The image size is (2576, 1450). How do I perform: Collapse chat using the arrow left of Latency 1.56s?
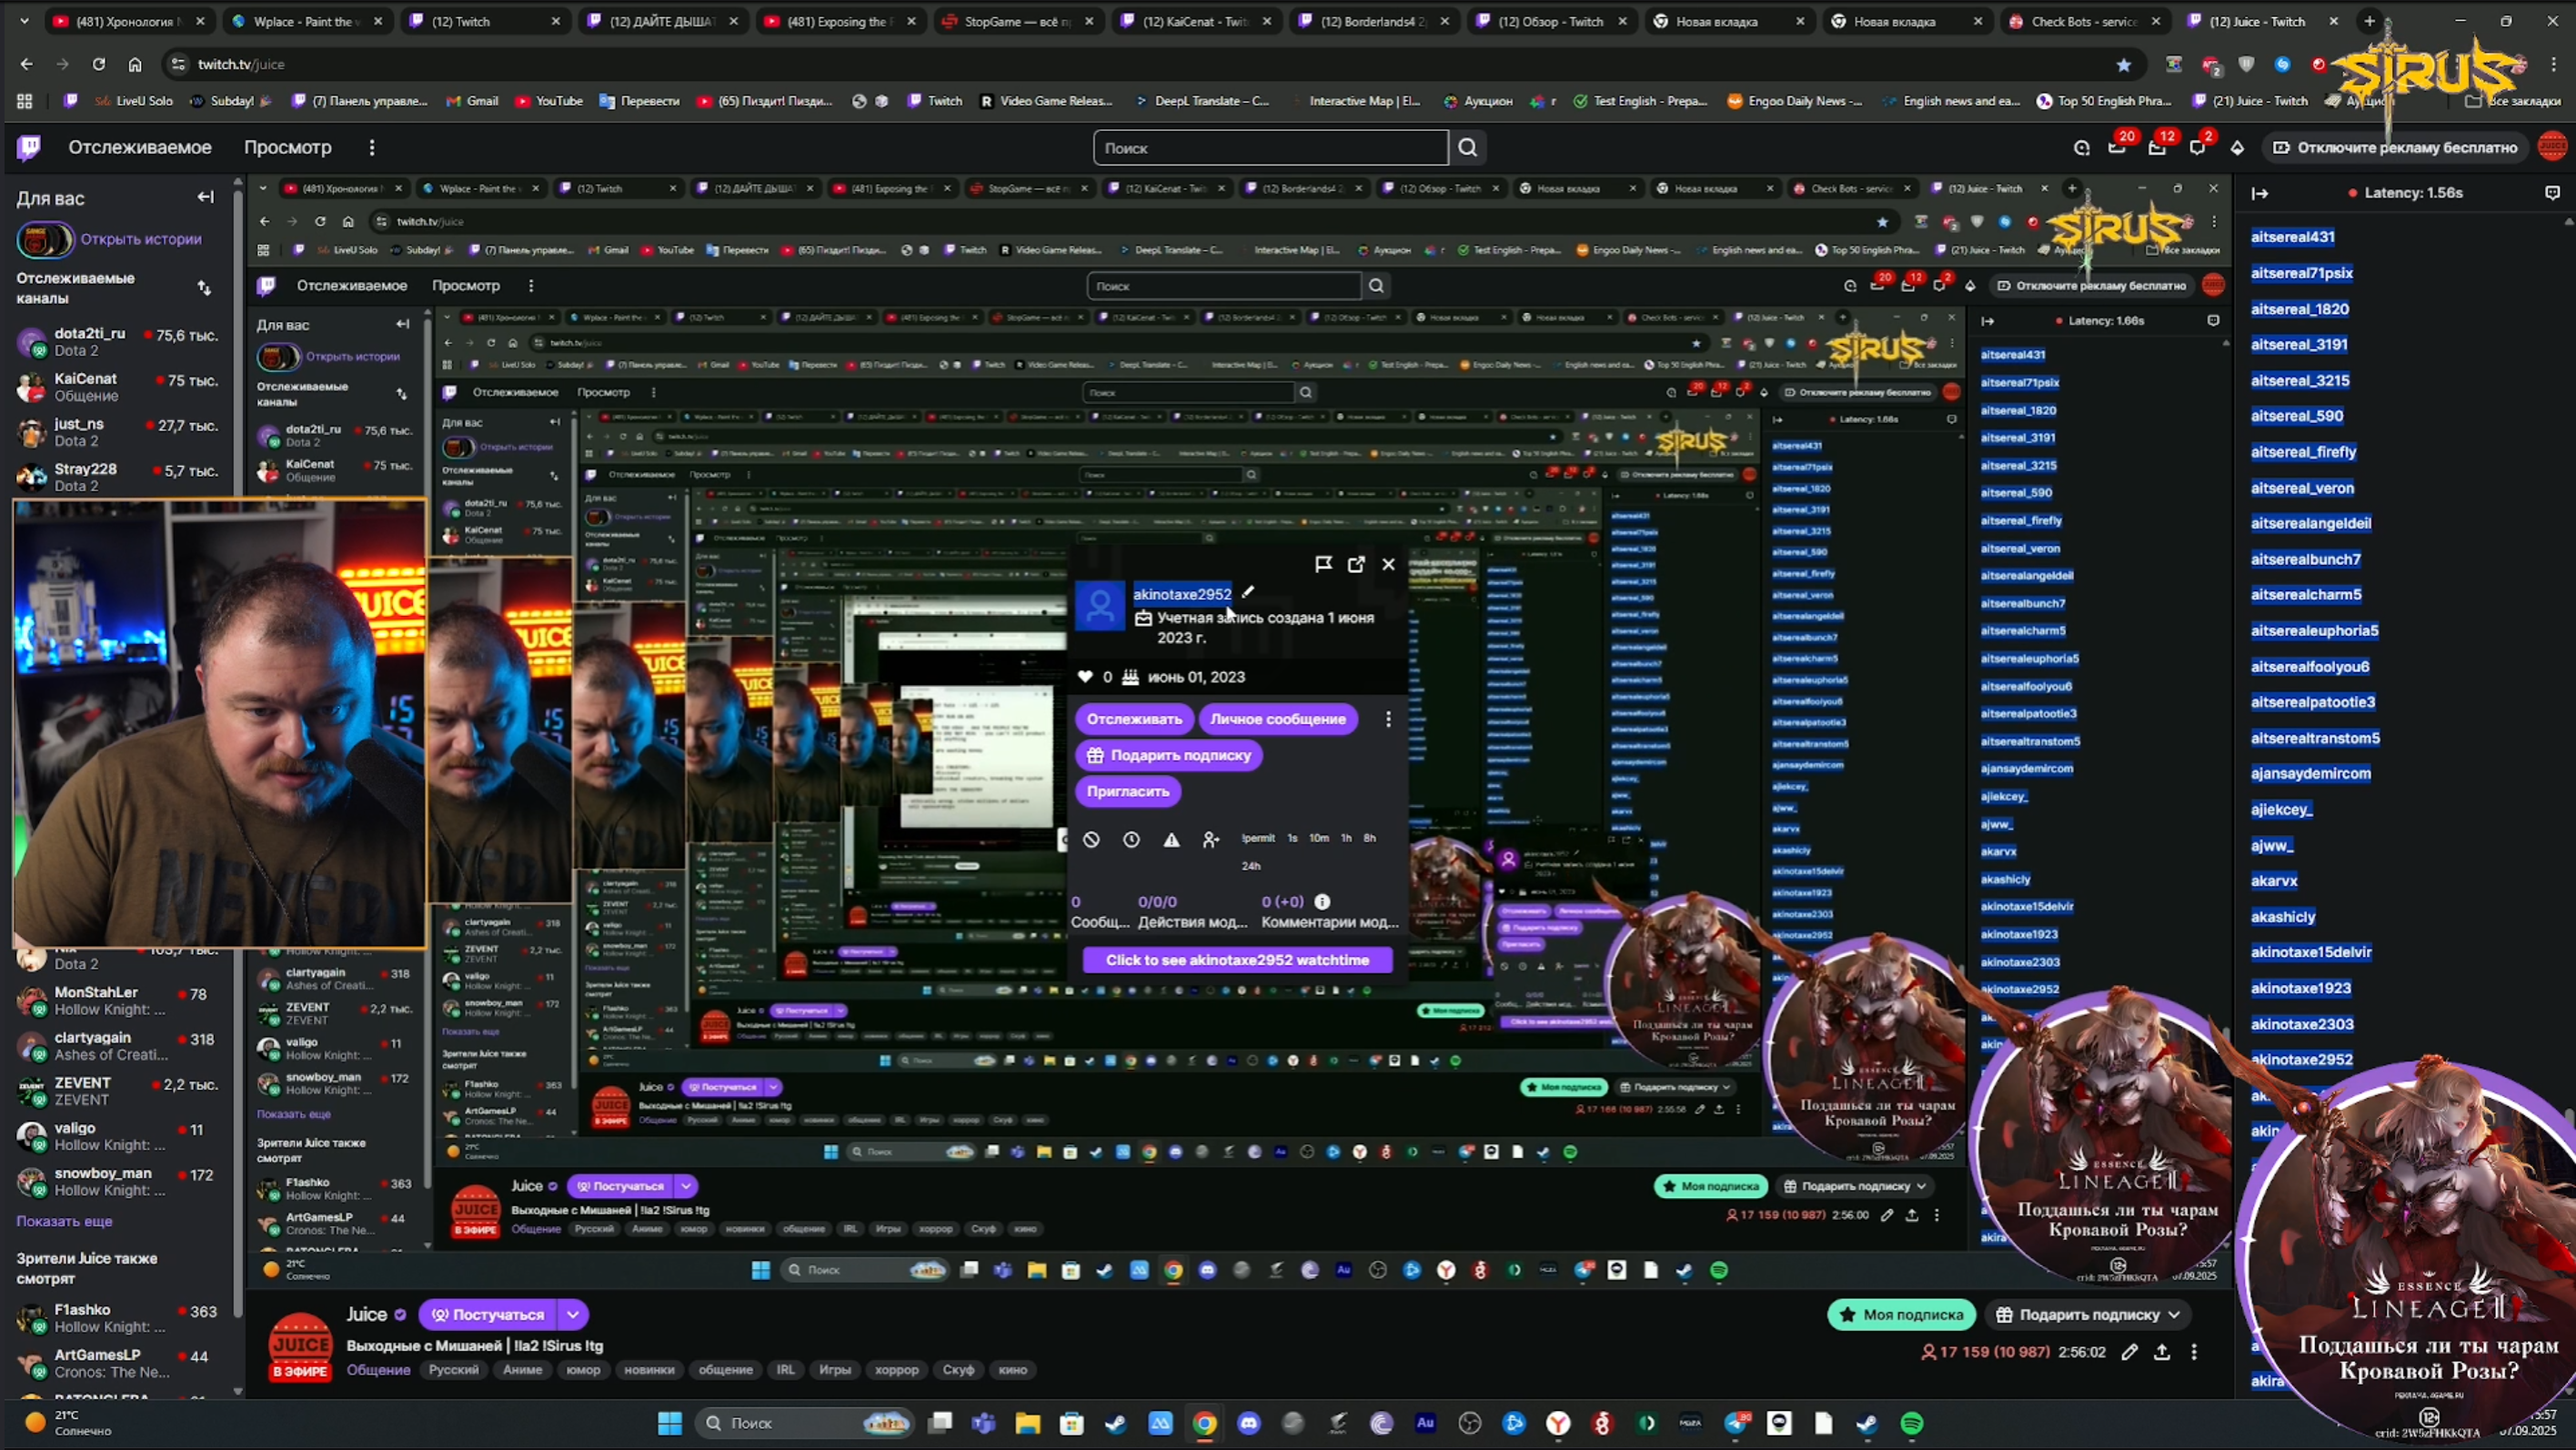[2260, 193]
